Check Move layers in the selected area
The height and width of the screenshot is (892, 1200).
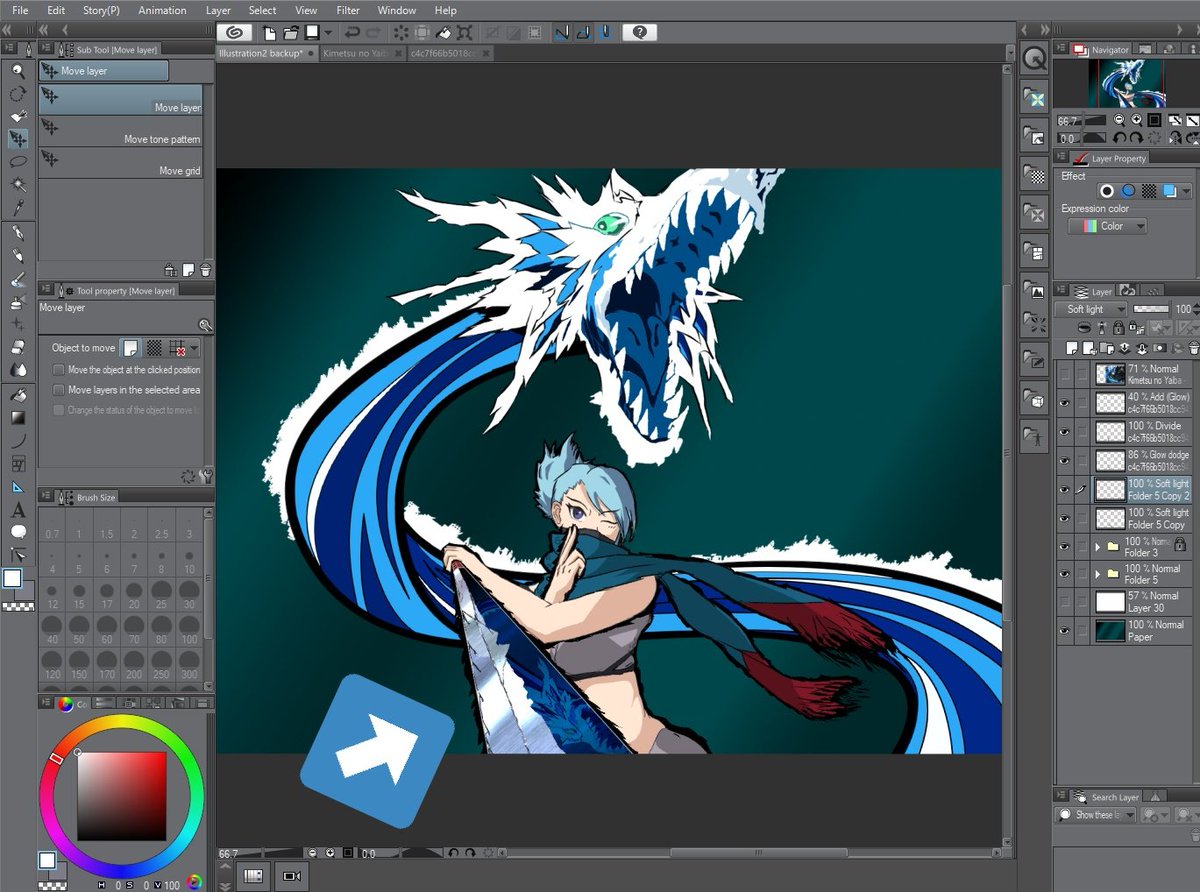(x=59, y=390)
